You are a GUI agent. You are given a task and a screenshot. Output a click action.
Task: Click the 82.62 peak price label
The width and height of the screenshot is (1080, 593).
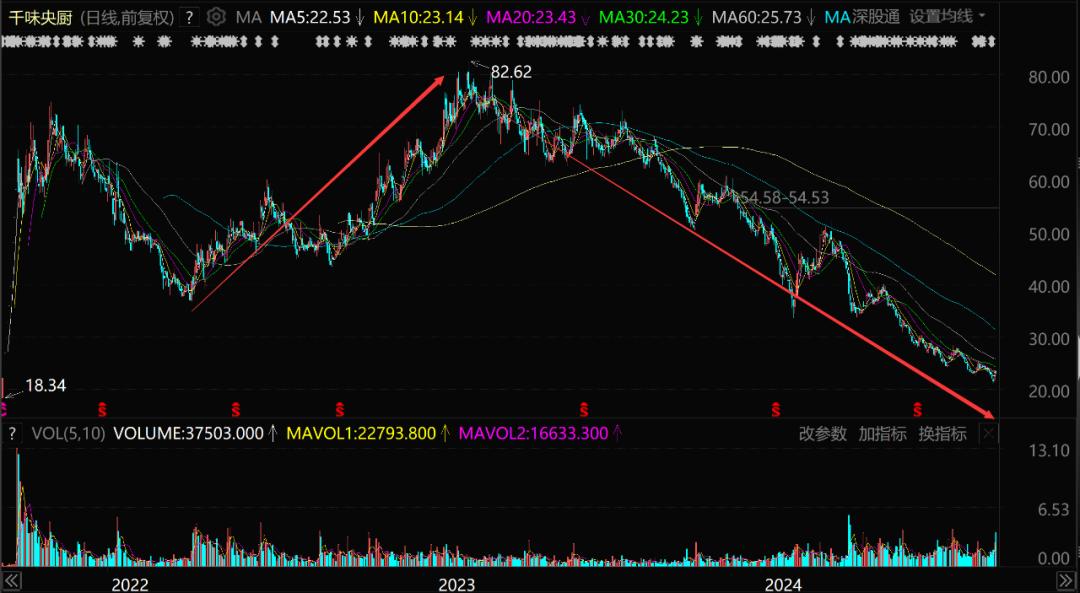tap(511, 72)
